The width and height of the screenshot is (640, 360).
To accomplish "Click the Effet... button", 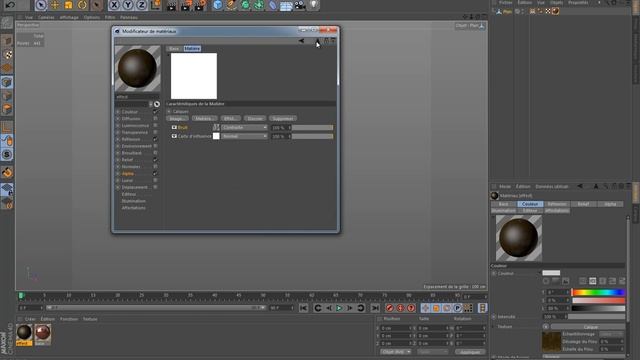I will click(x=230, y=119).
